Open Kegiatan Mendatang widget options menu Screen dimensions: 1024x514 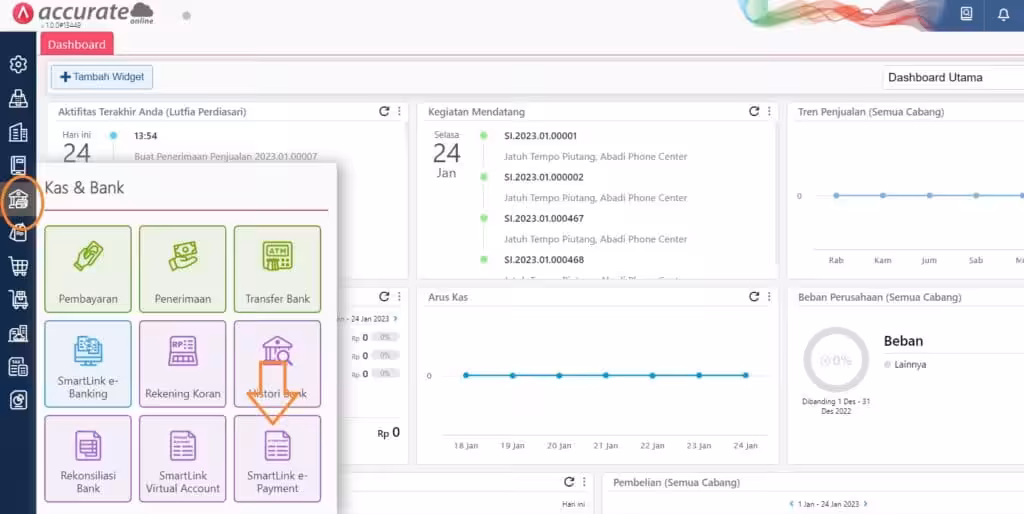(769, 112)
